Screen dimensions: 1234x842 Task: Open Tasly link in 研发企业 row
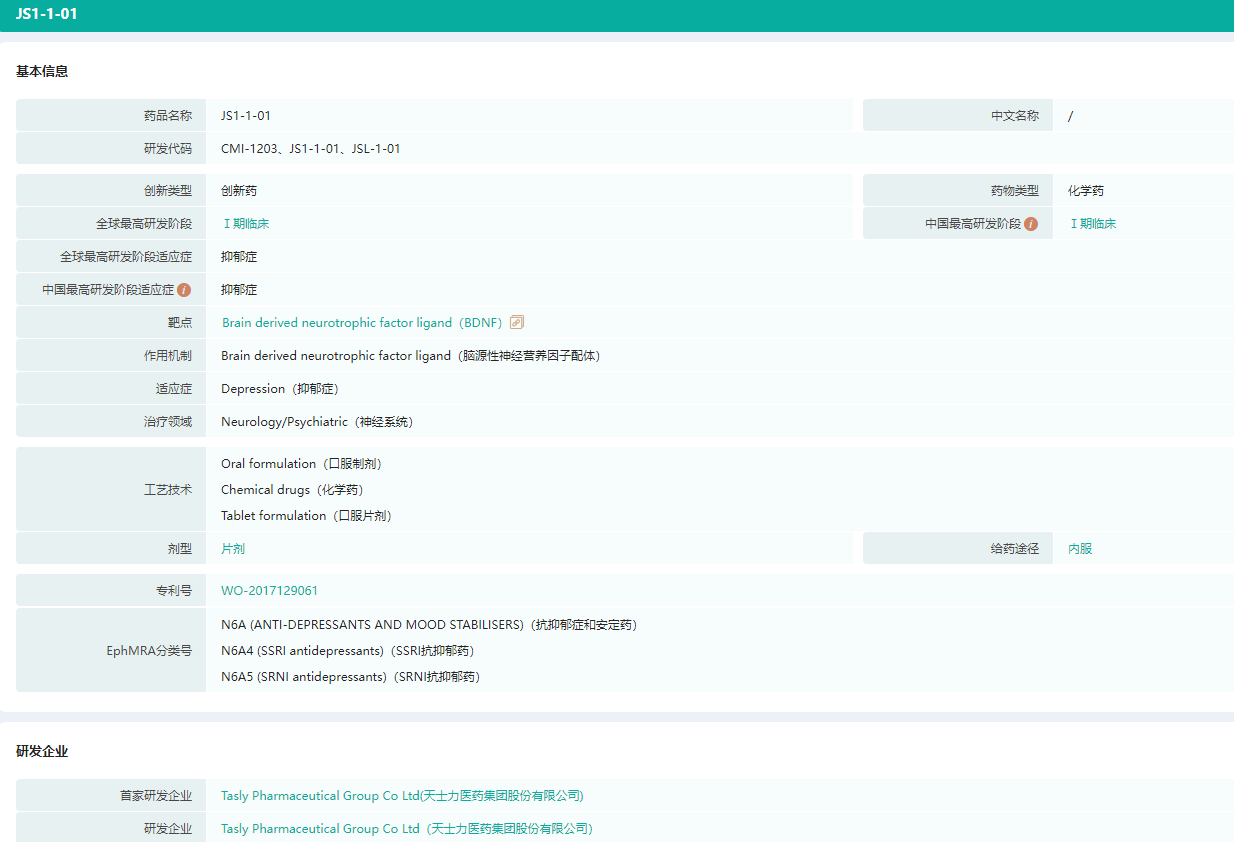tap(406, 829)
